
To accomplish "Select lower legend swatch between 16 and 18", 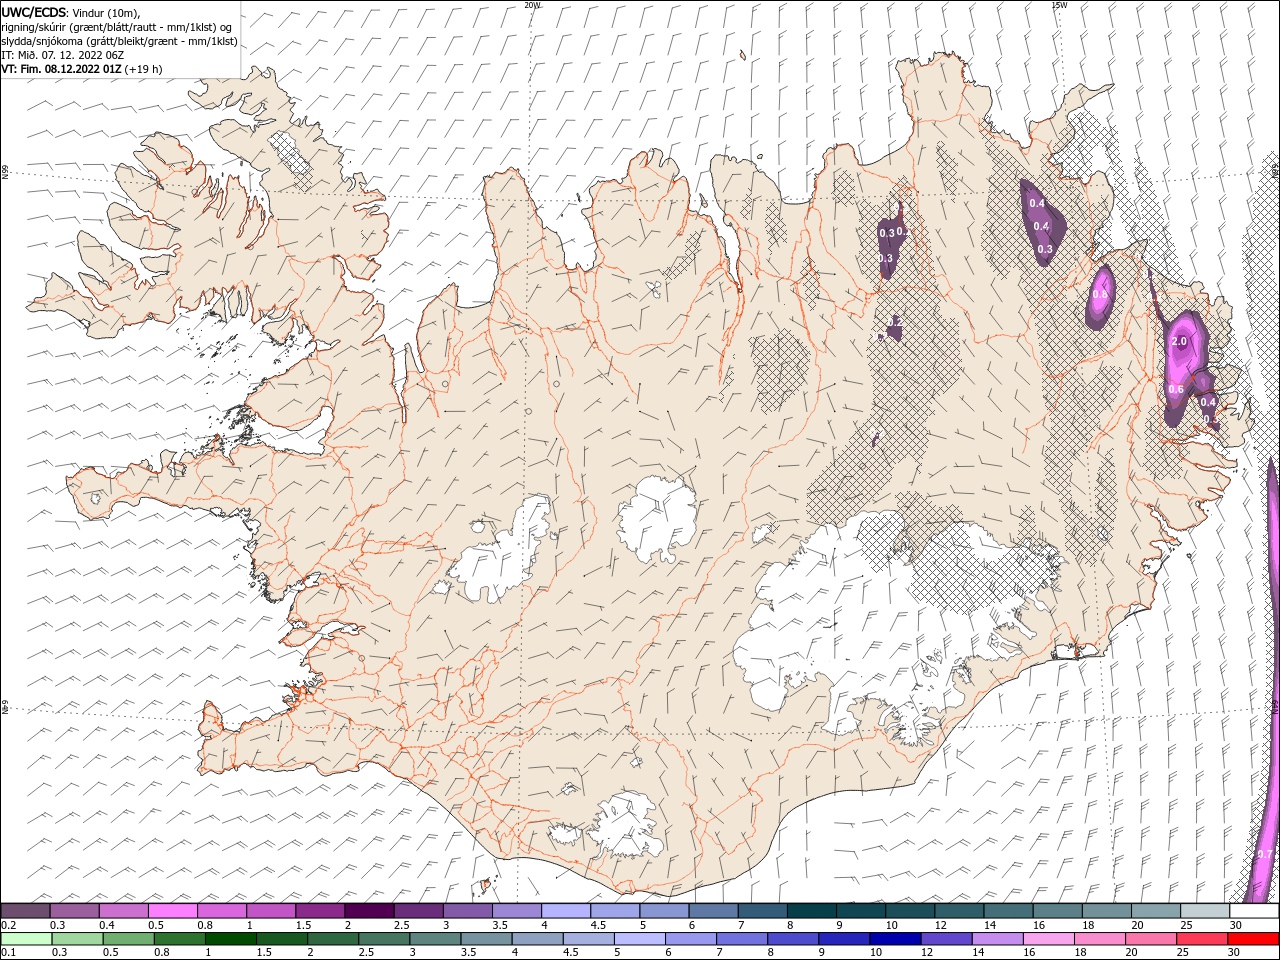I will [1048, 938].
